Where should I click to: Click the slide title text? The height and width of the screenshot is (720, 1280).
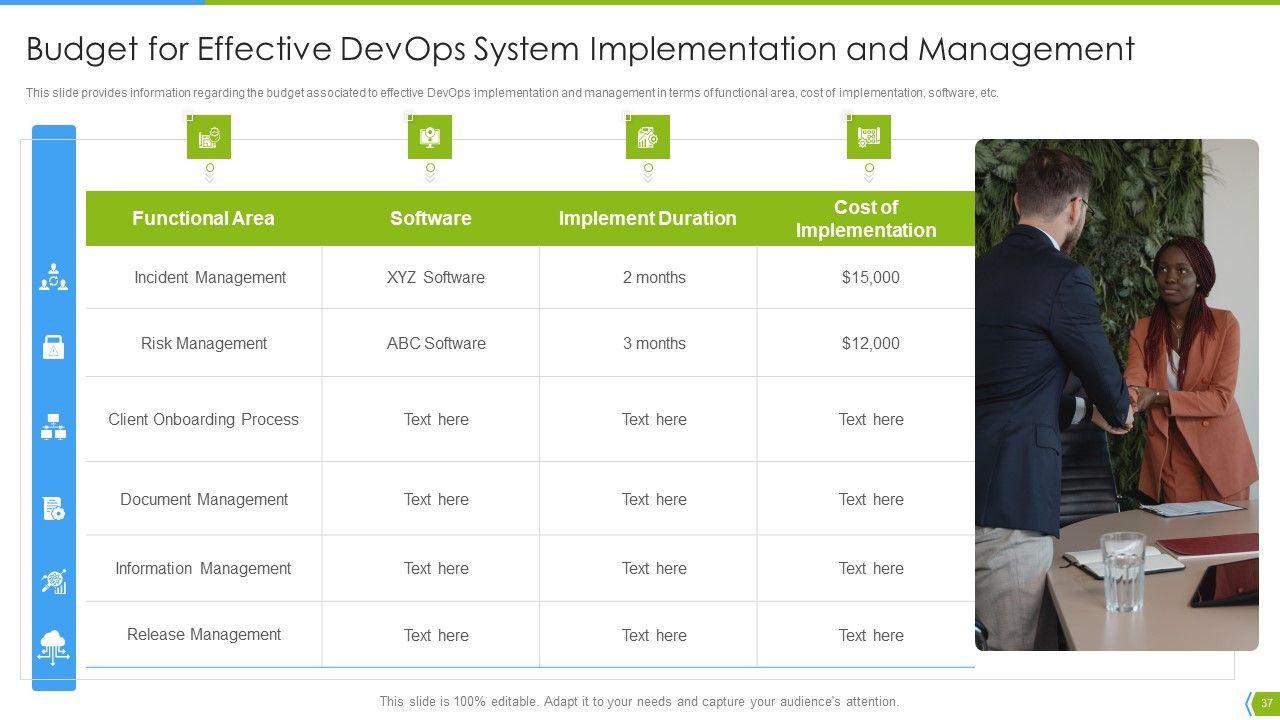pos(580,49)
